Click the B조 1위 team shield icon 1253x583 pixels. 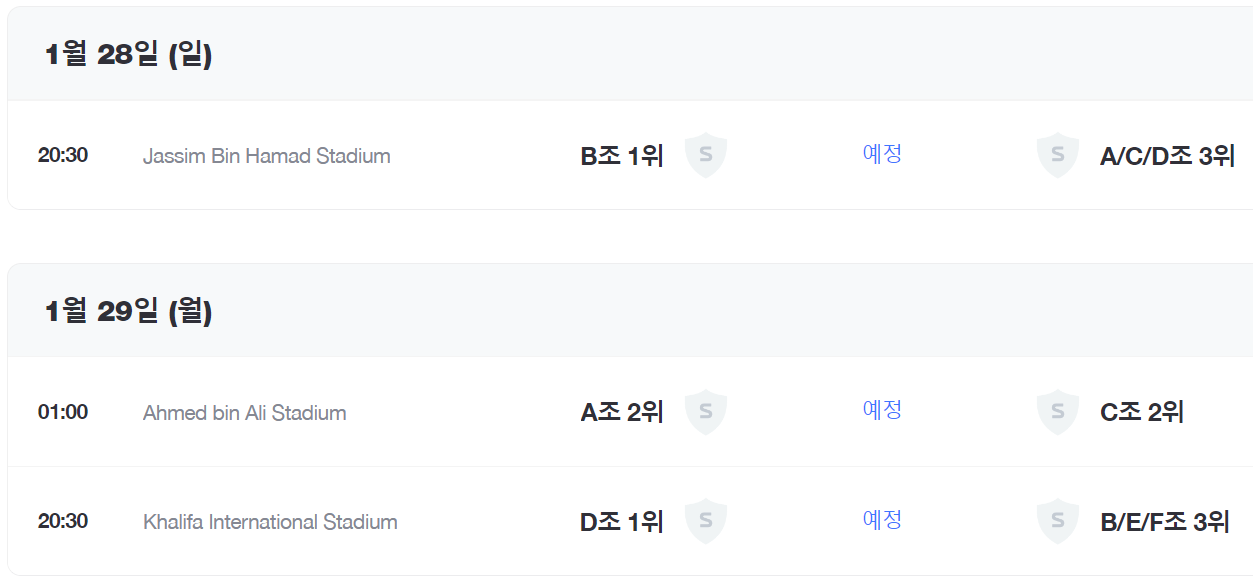point(705,155)
